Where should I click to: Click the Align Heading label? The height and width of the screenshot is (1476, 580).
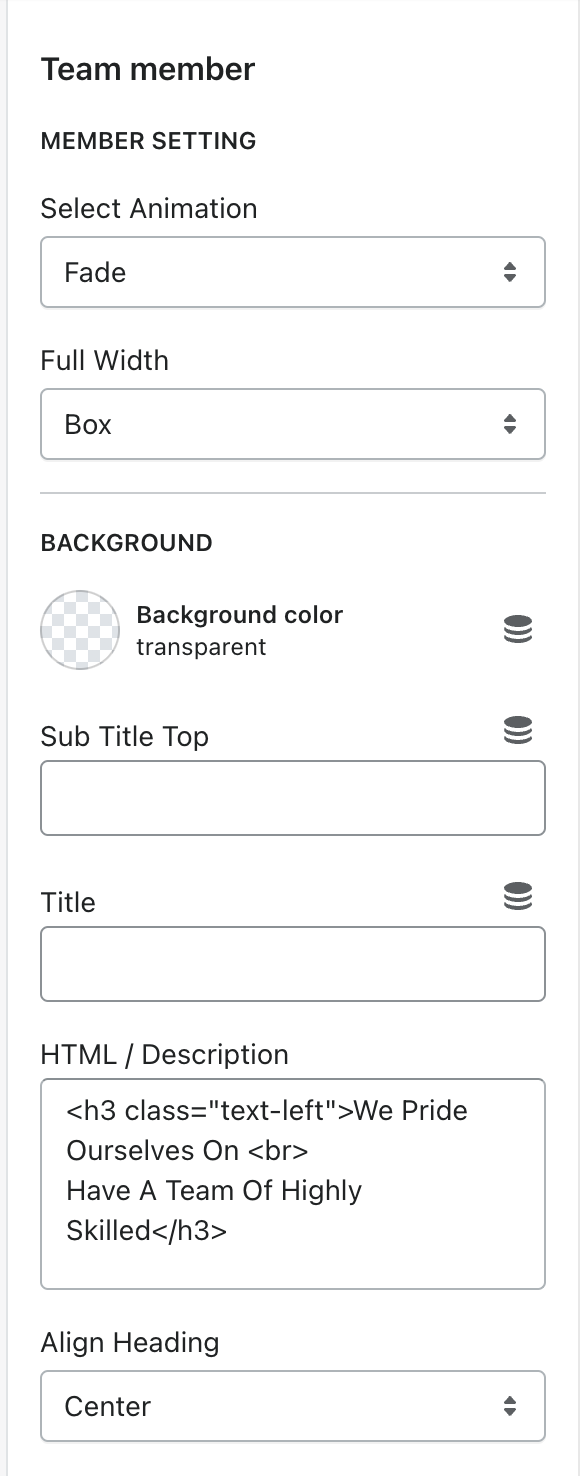tap(130, 1342)
